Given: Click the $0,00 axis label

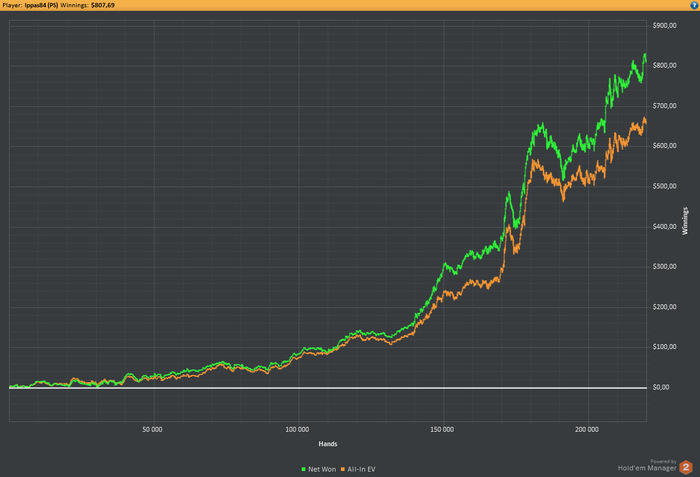Looking at the screenshot, I should pyautogui.click(x=661, y=387).
